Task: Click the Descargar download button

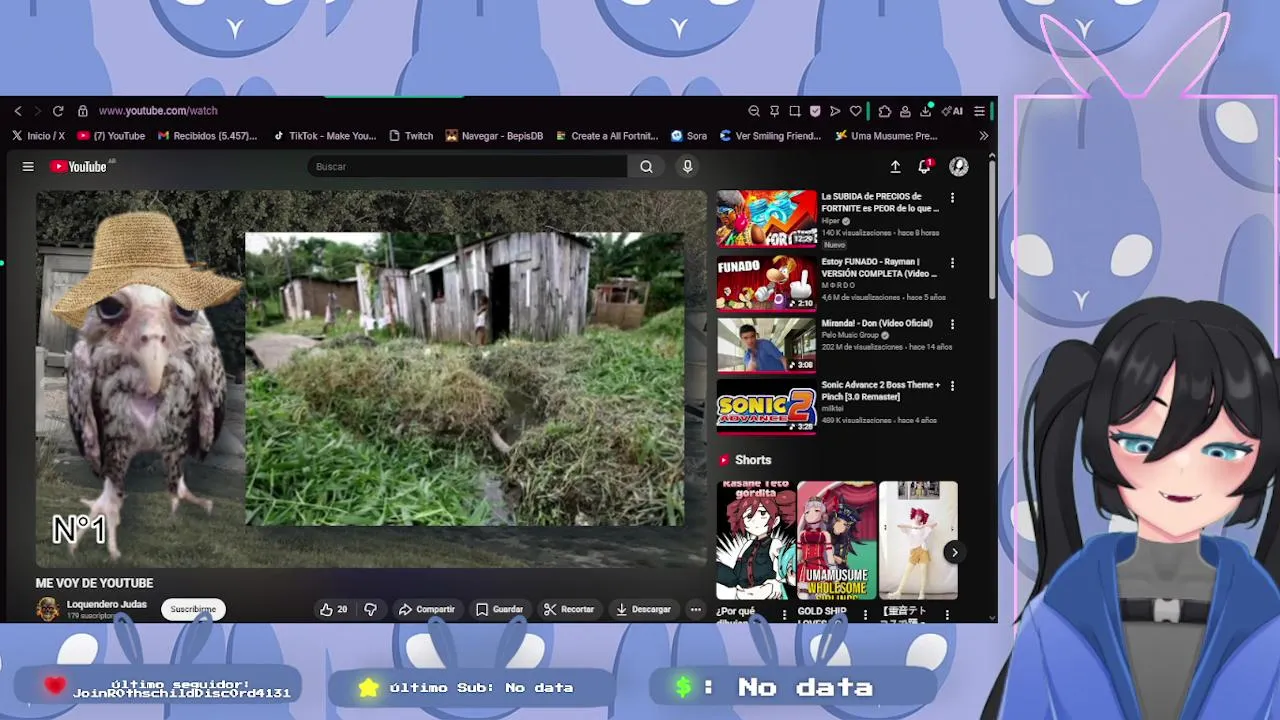Action: click(x=643, y=609)
